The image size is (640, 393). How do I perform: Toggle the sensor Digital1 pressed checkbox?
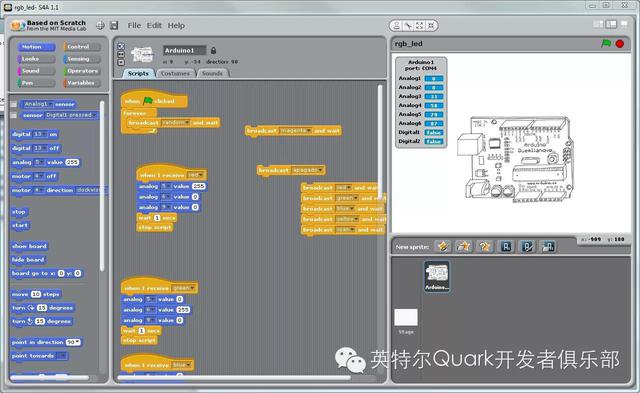pyautogui.click(x=13, y=115)
